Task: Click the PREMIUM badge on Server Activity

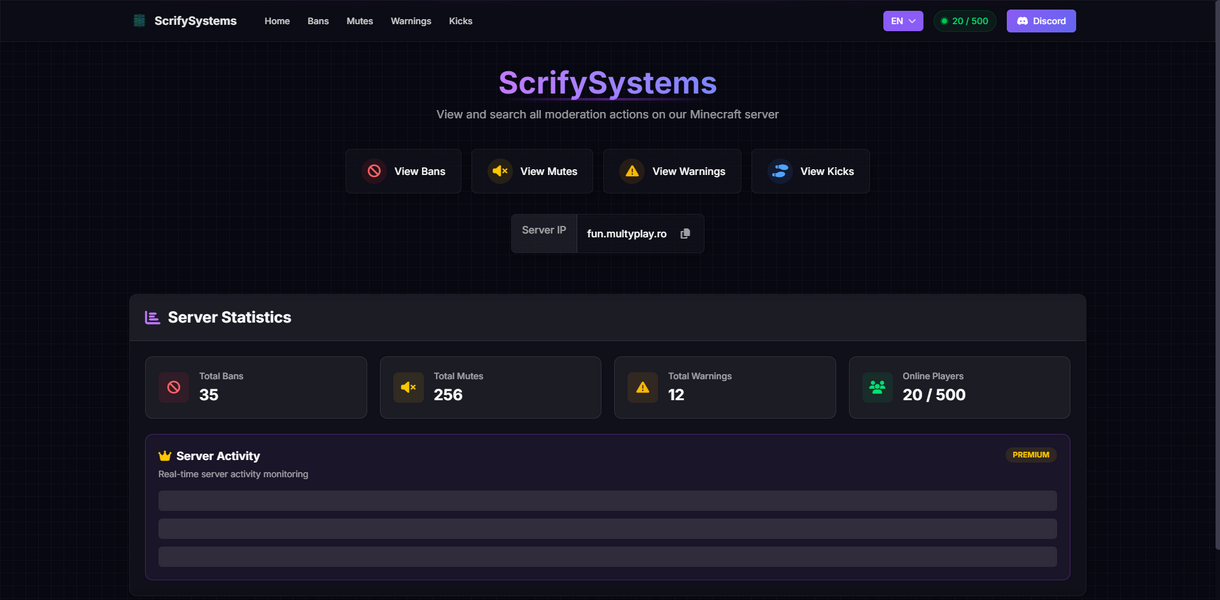Action: (x=1031, y=455)
